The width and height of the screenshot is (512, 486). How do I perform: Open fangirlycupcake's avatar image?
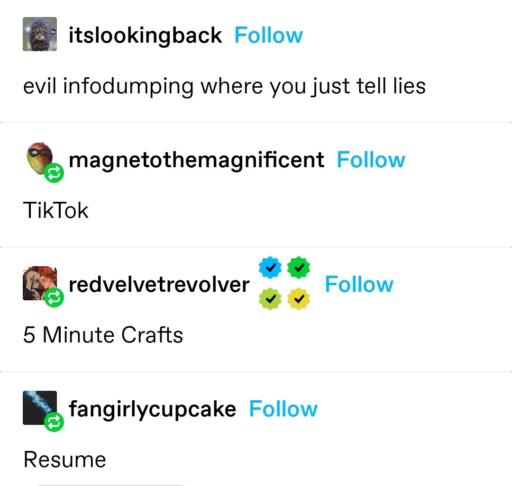40,408
